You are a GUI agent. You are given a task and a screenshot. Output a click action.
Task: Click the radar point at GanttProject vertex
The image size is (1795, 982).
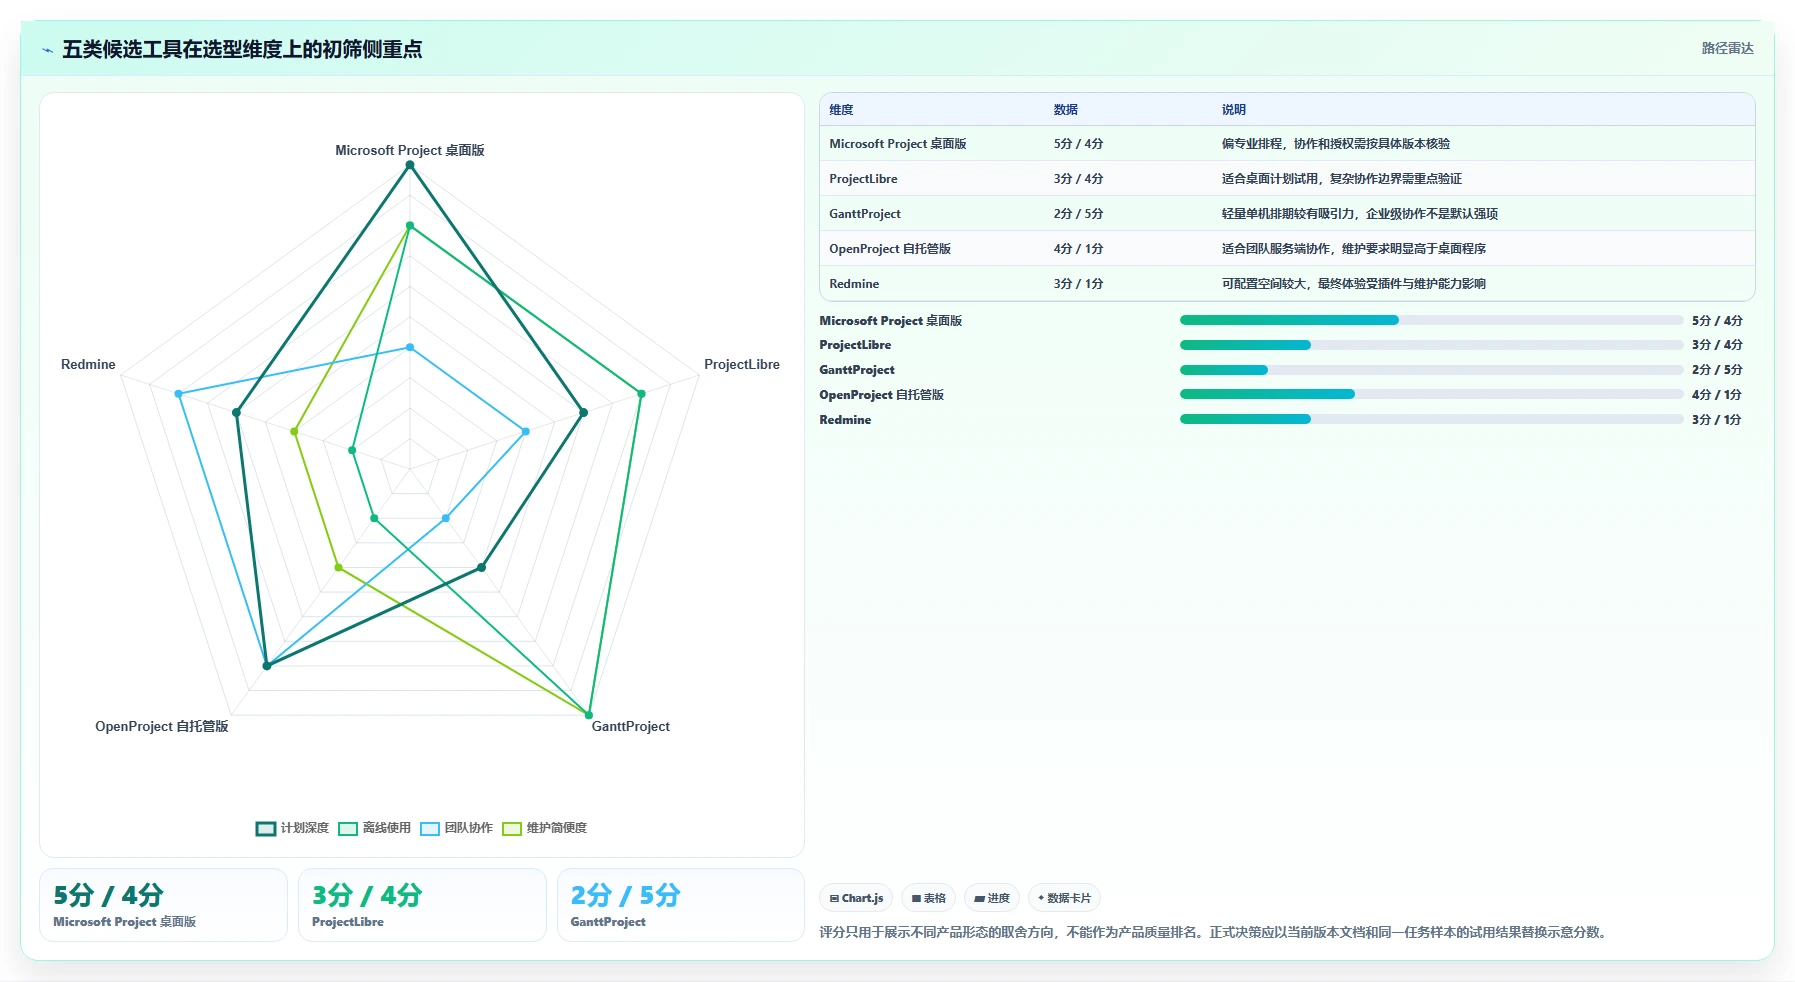[588, 715]
